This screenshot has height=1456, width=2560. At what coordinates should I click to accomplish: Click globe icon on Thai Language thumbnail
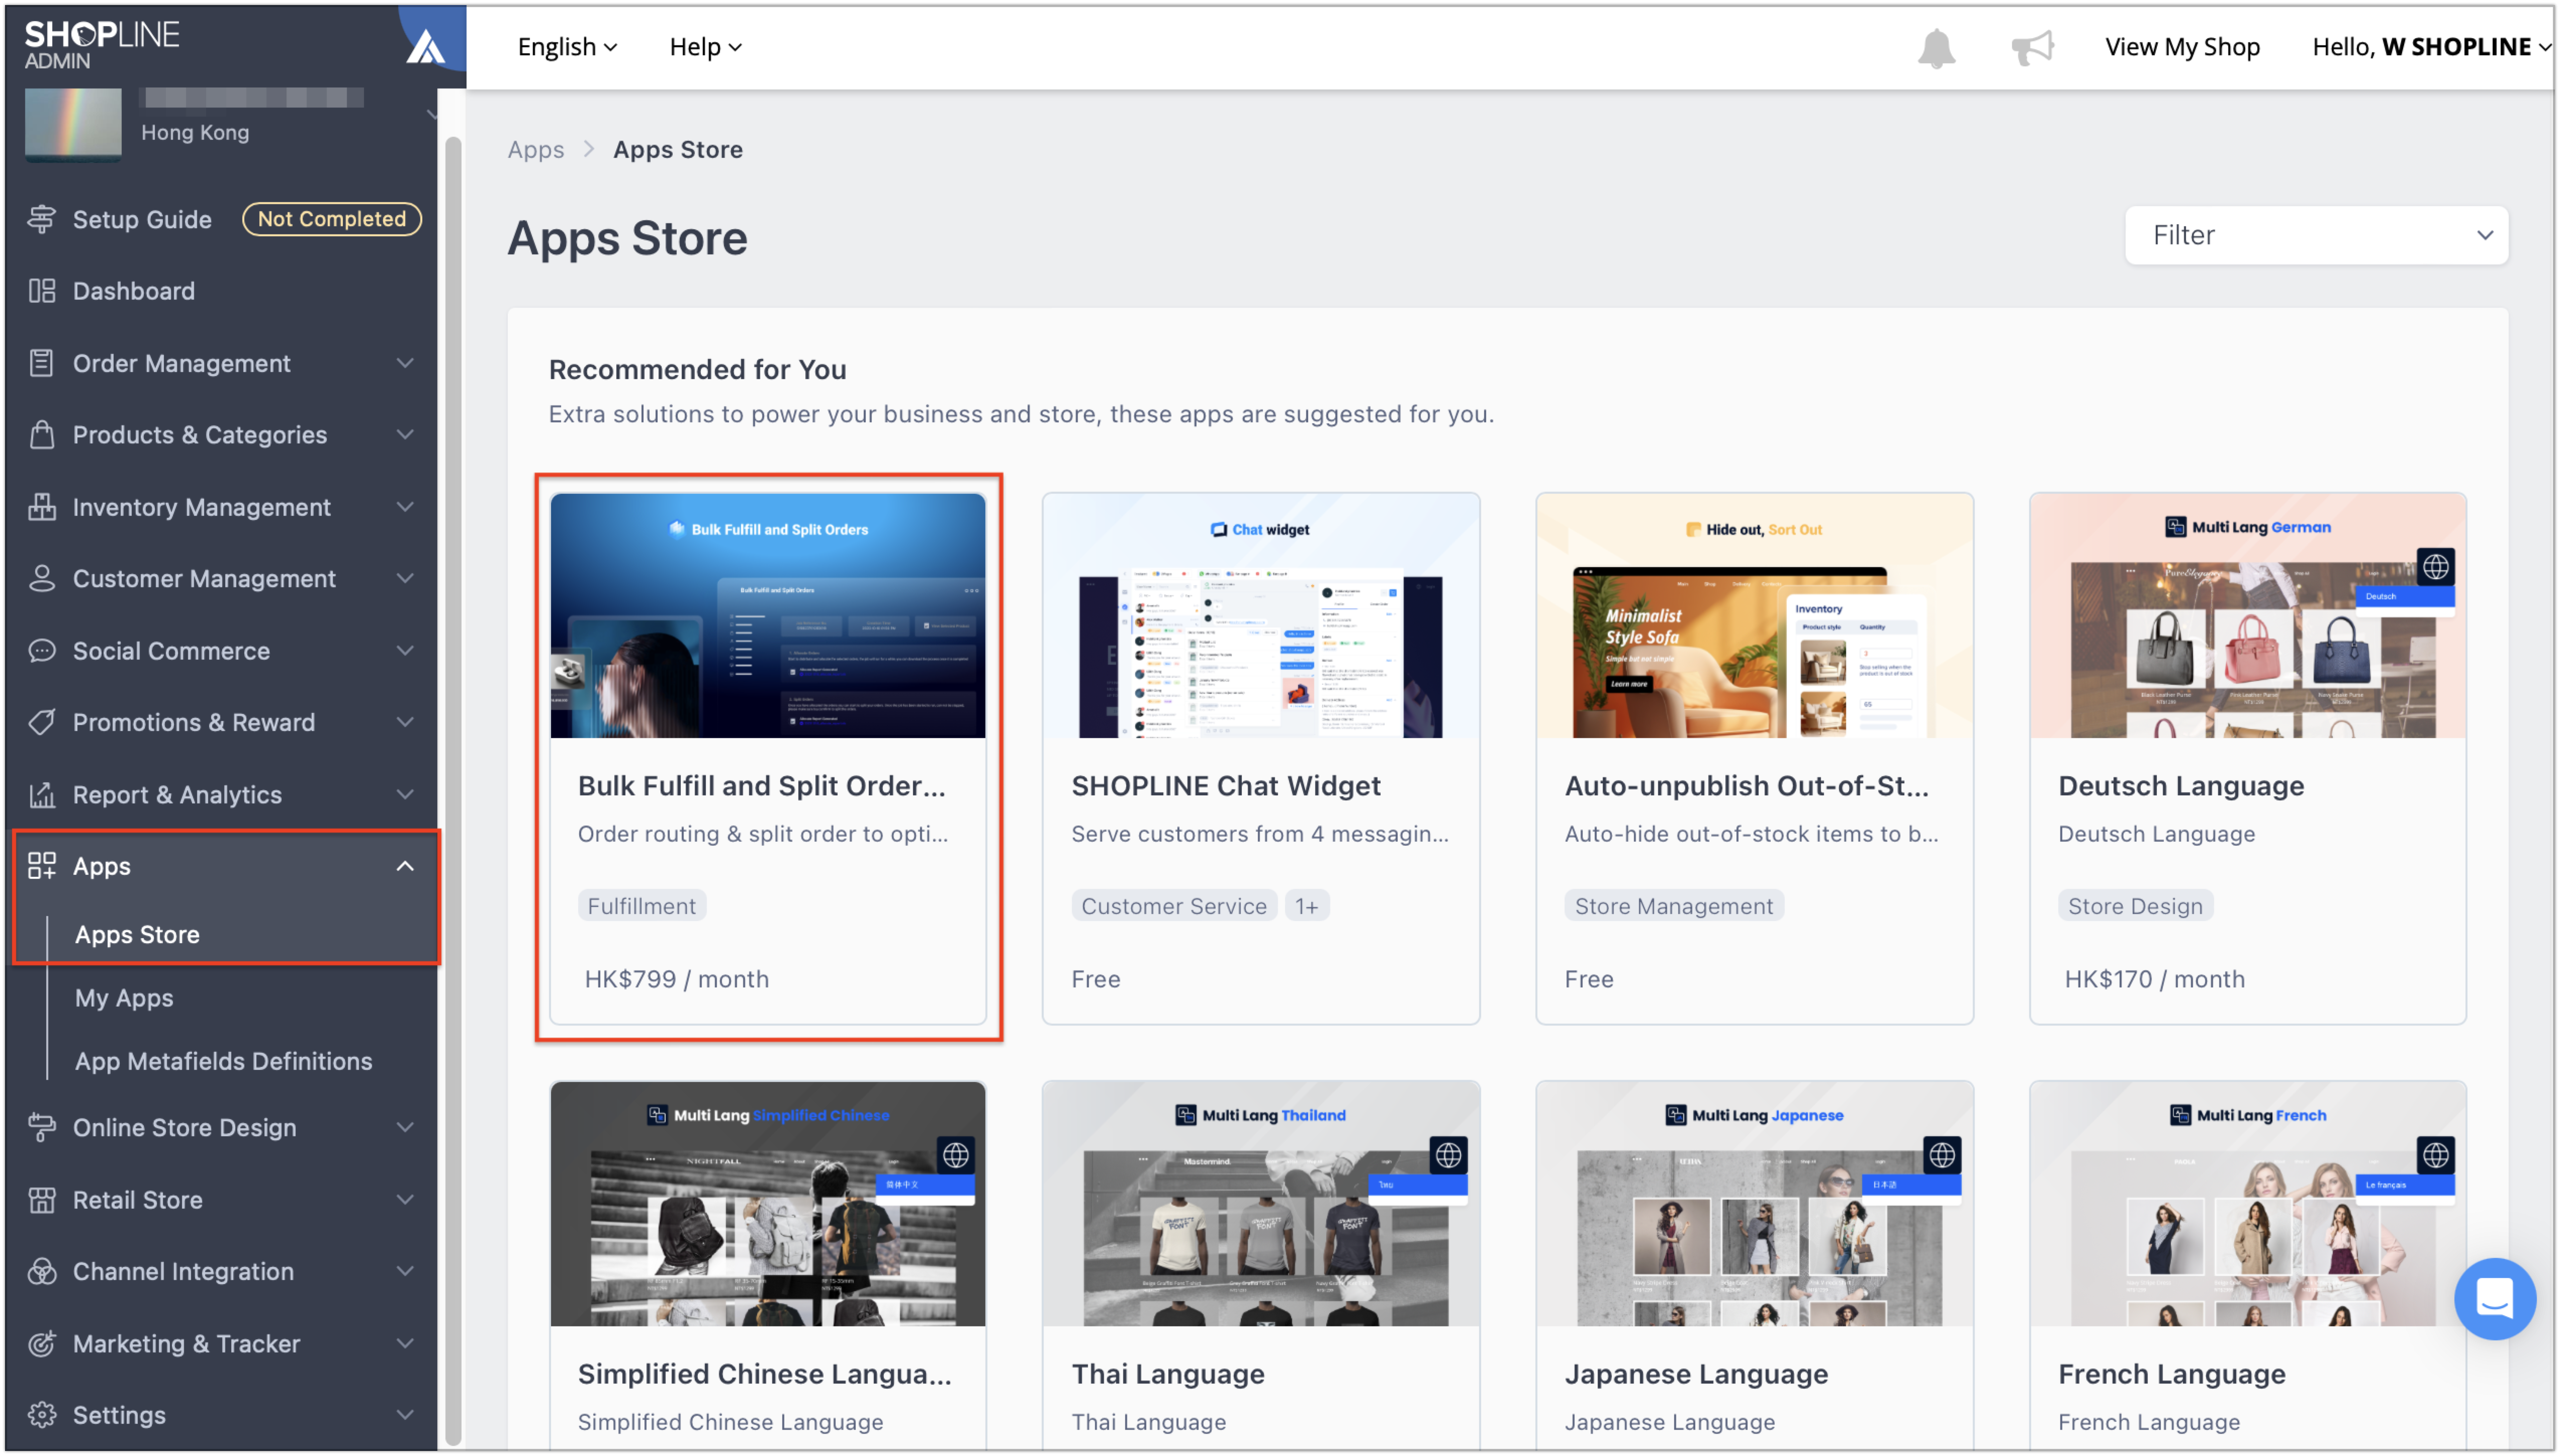click(x=1448, y=1155)
